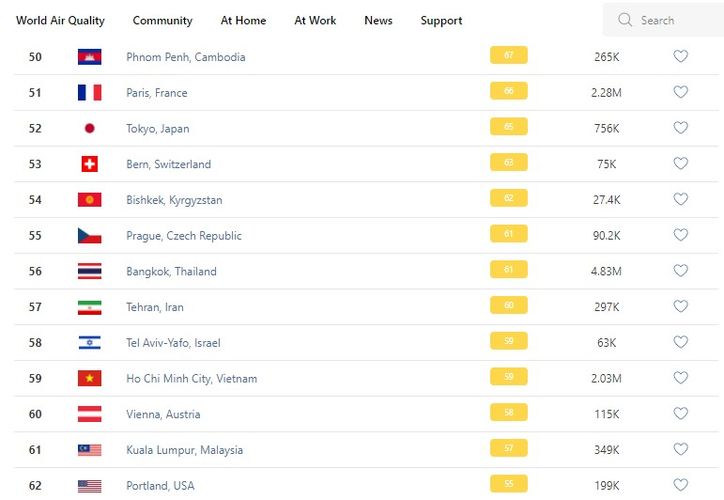Click the search magnifier icon
The width and height of the screenshot is (724, 500).
click(x=625, y=20)
